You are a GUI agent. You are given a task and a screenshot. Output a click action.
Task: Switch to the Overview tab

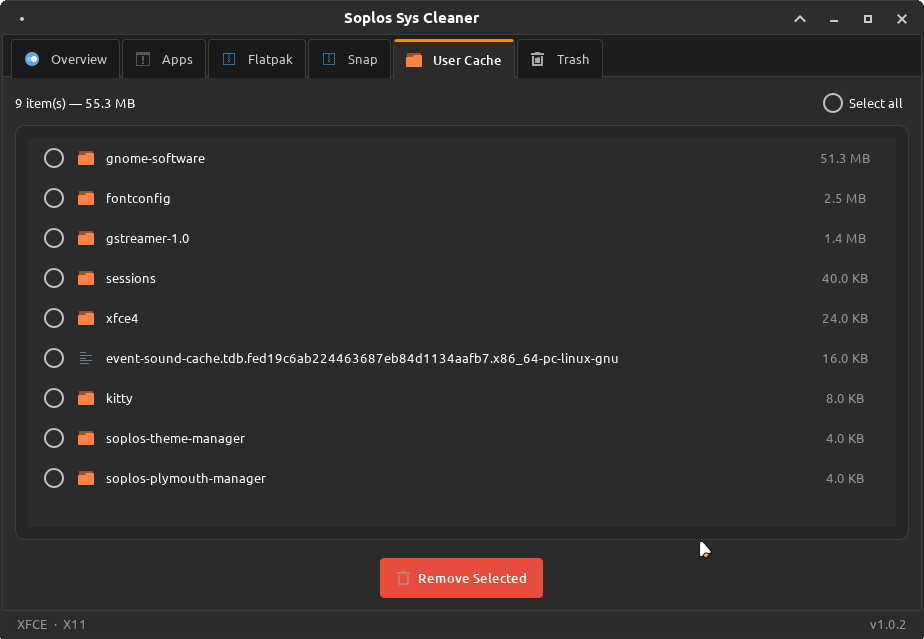[x=65, y=59]
